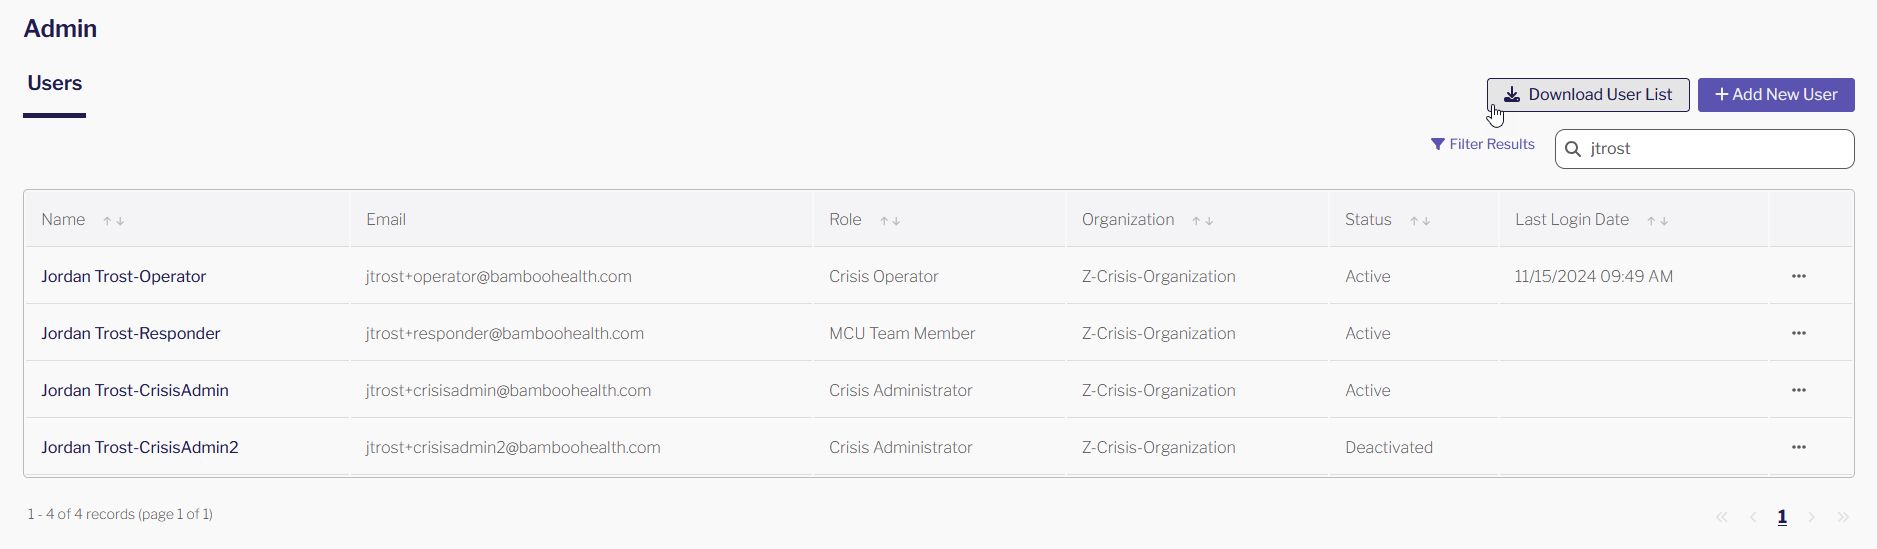Select the Jordan Trost-Operator user name
Screen dimensions: 1877x549
coord(124,276)
